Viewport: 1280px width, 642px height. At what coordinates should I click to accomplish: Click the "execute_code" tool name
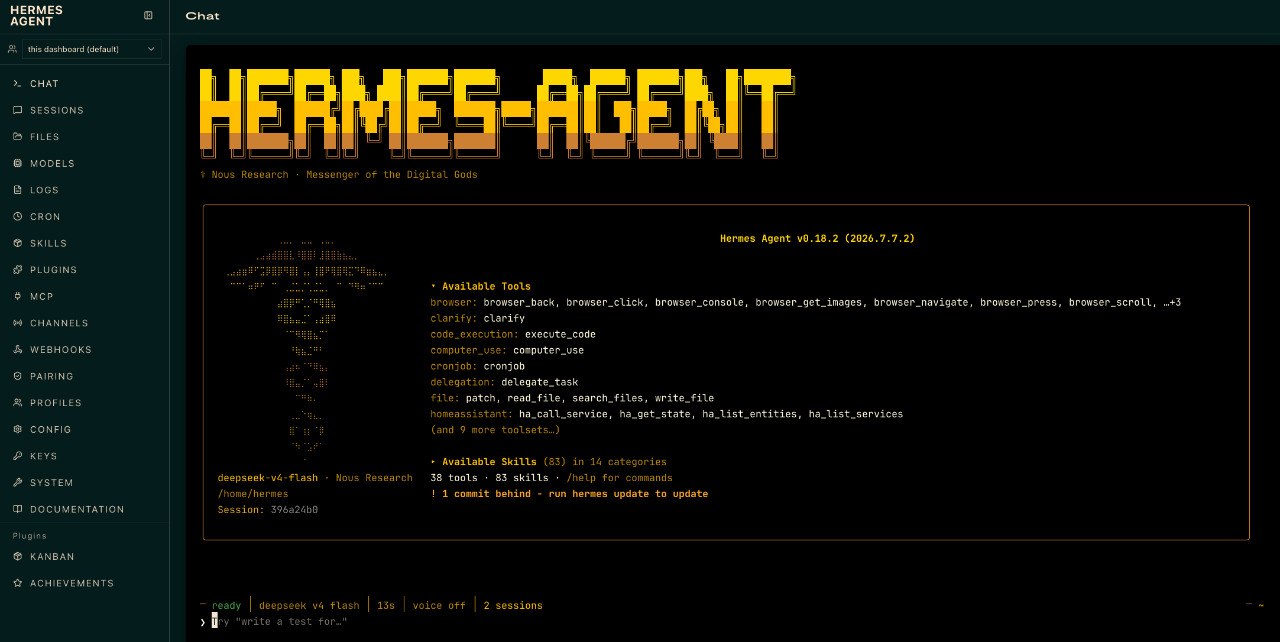(560, 334)
